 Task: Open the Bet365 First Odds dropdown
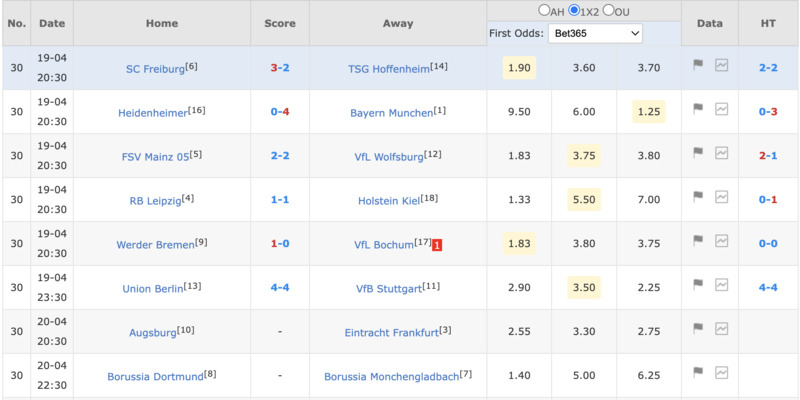coord(595,34)
